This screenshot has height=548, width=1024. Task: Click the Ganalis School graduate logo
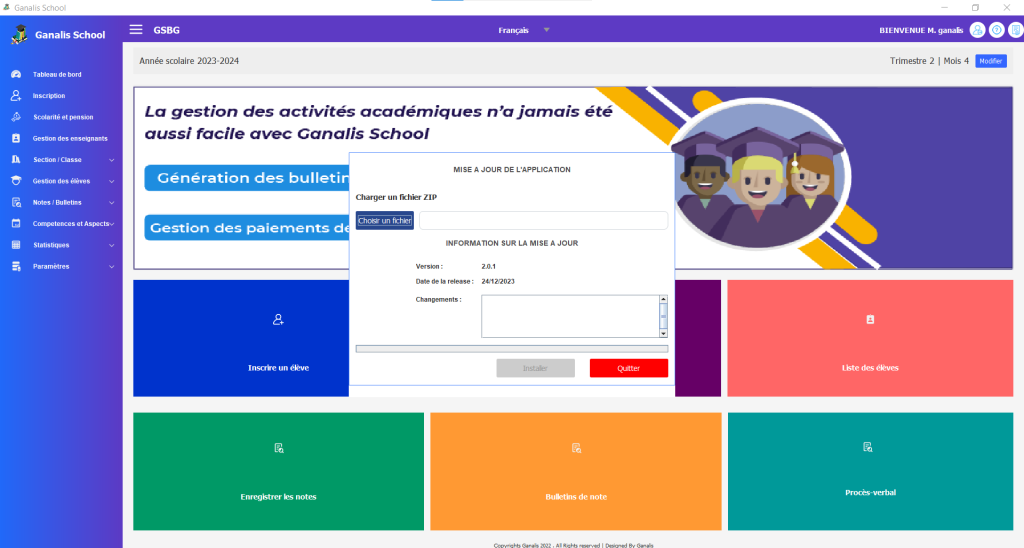[x=19, y=34]
